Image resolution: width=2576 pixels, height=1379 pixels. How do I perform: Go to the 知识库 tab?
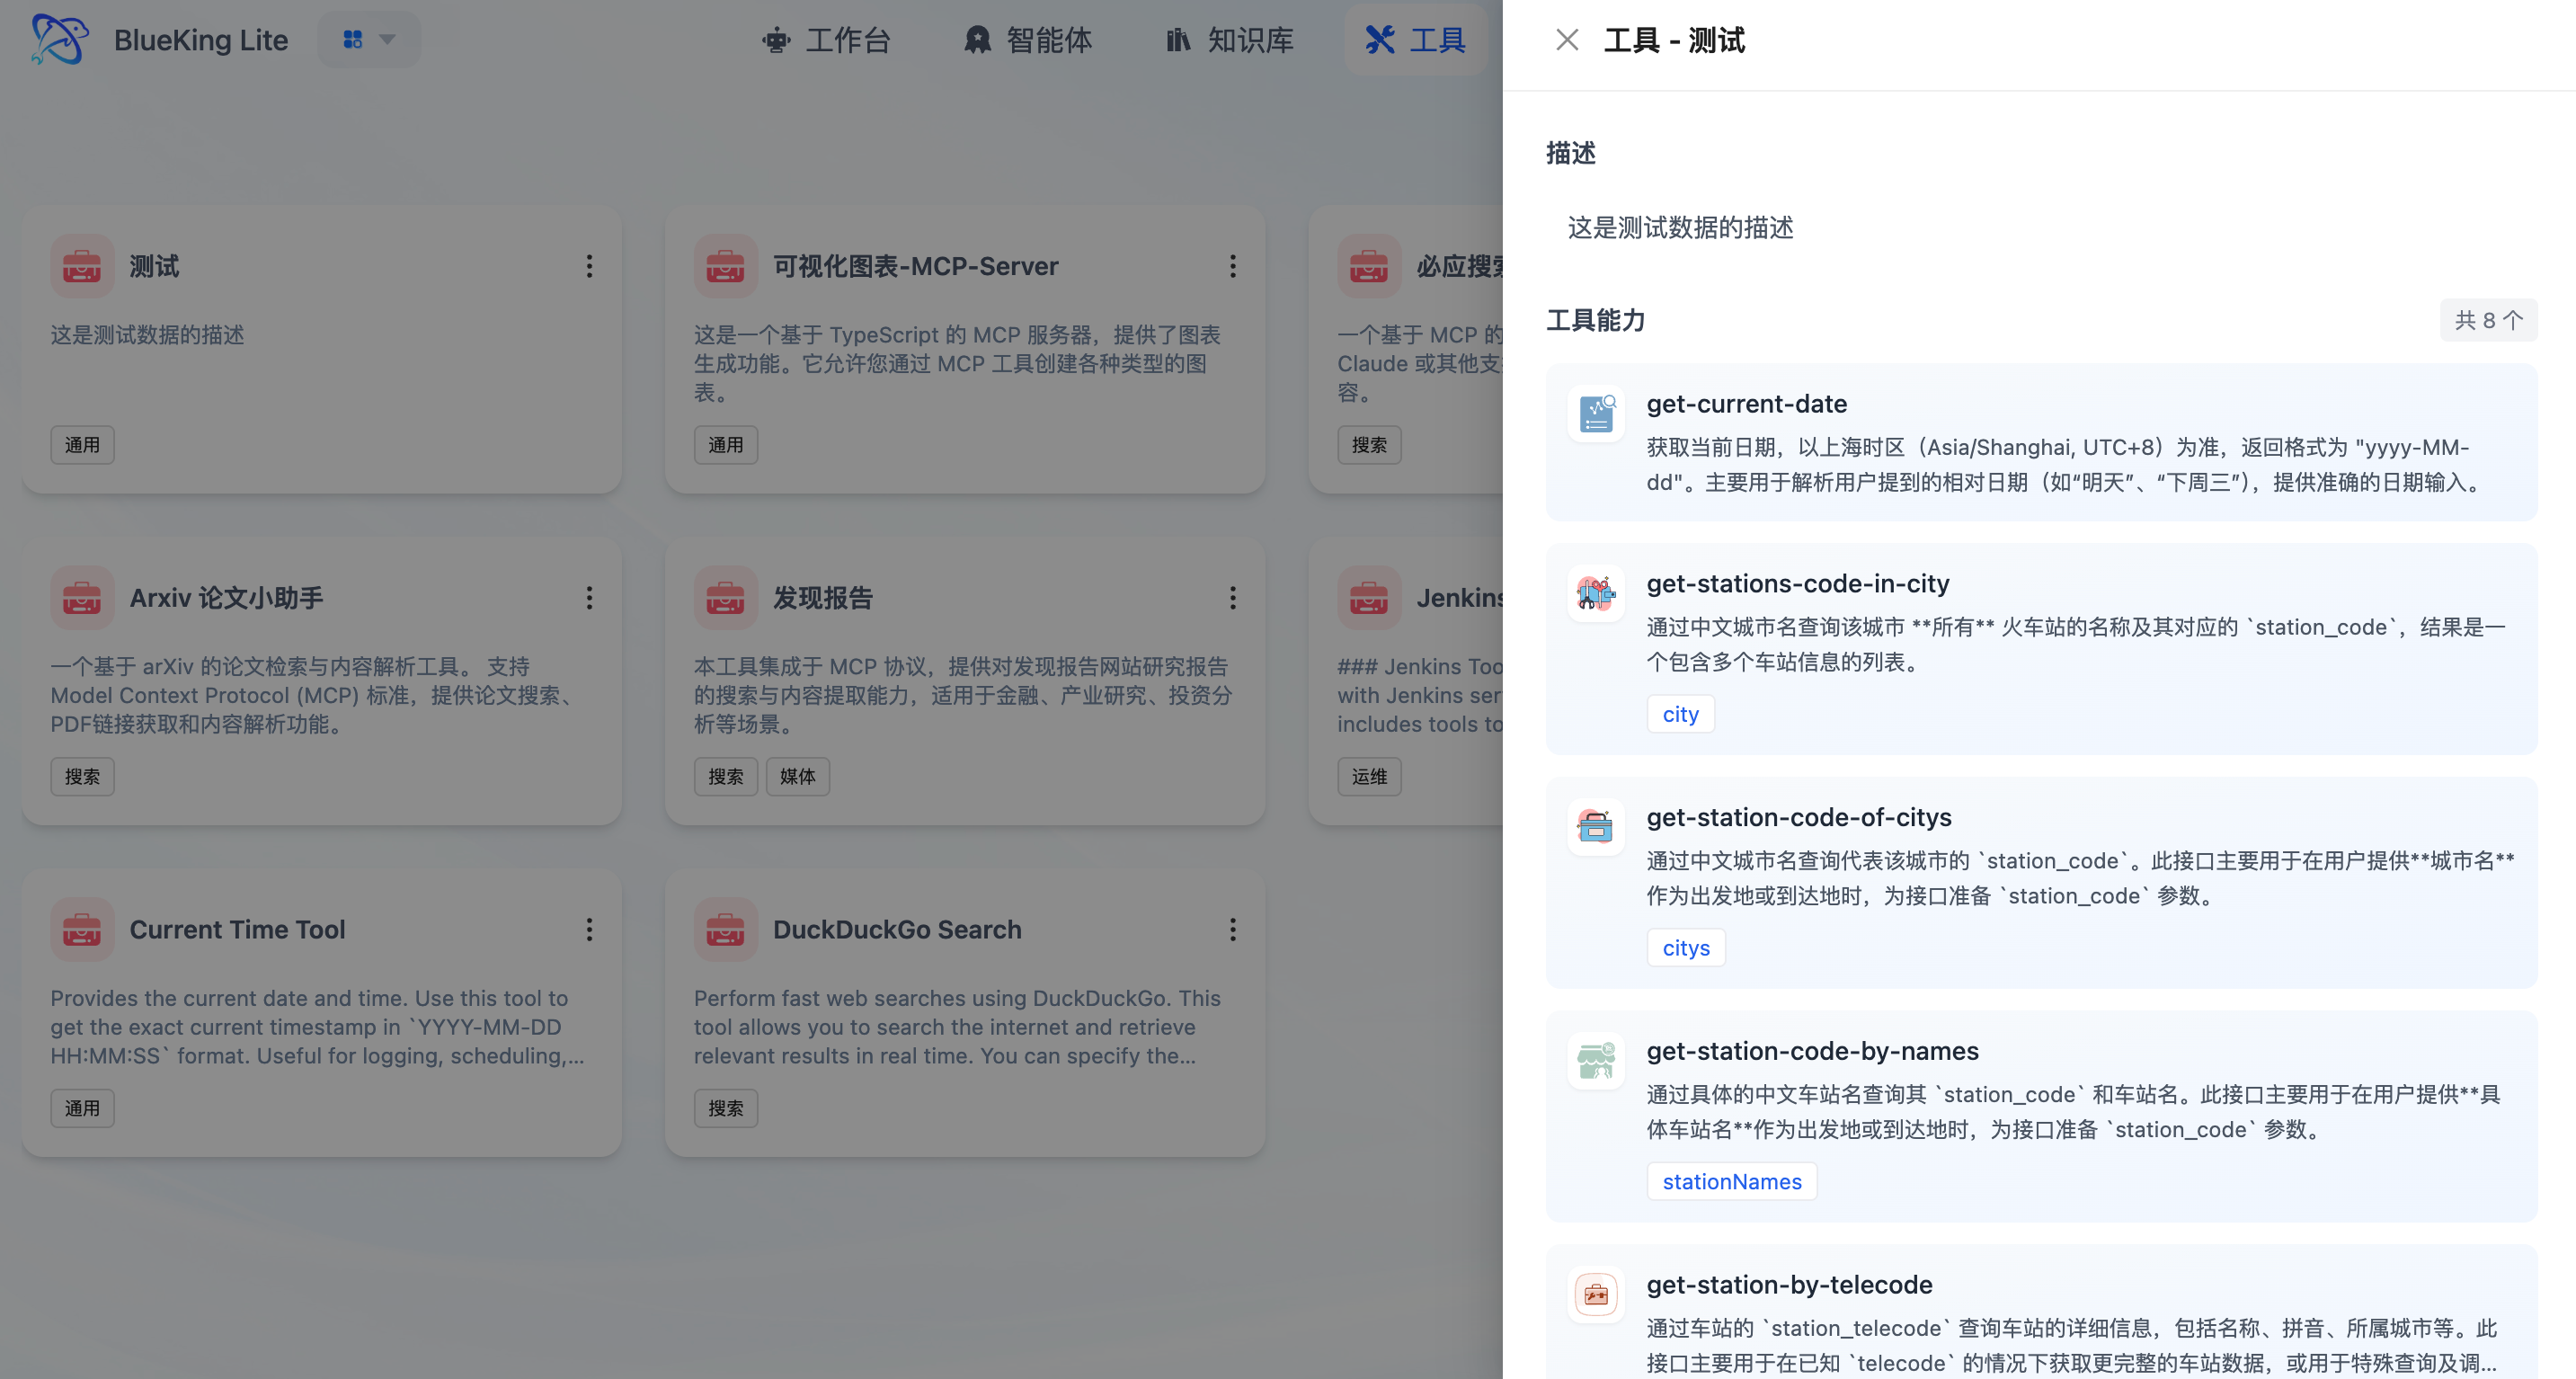click(x=1230, y=40)
